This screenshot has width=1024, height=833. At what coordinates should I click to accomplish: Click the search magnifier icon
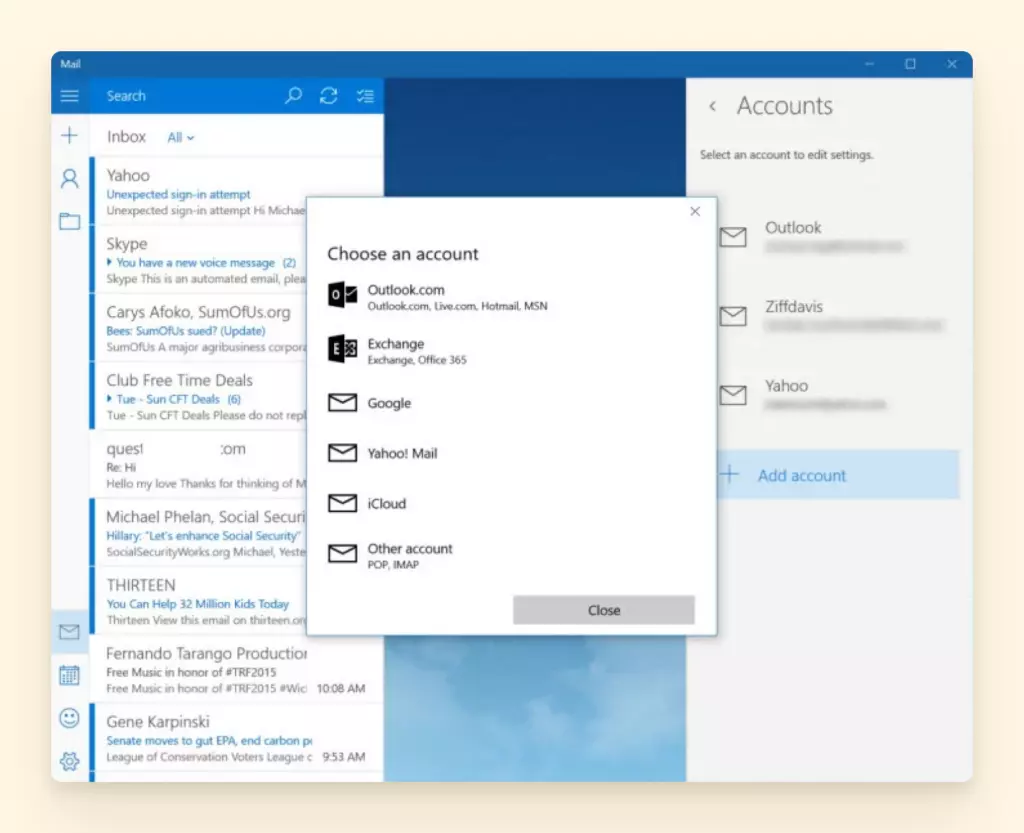[294, 95]
